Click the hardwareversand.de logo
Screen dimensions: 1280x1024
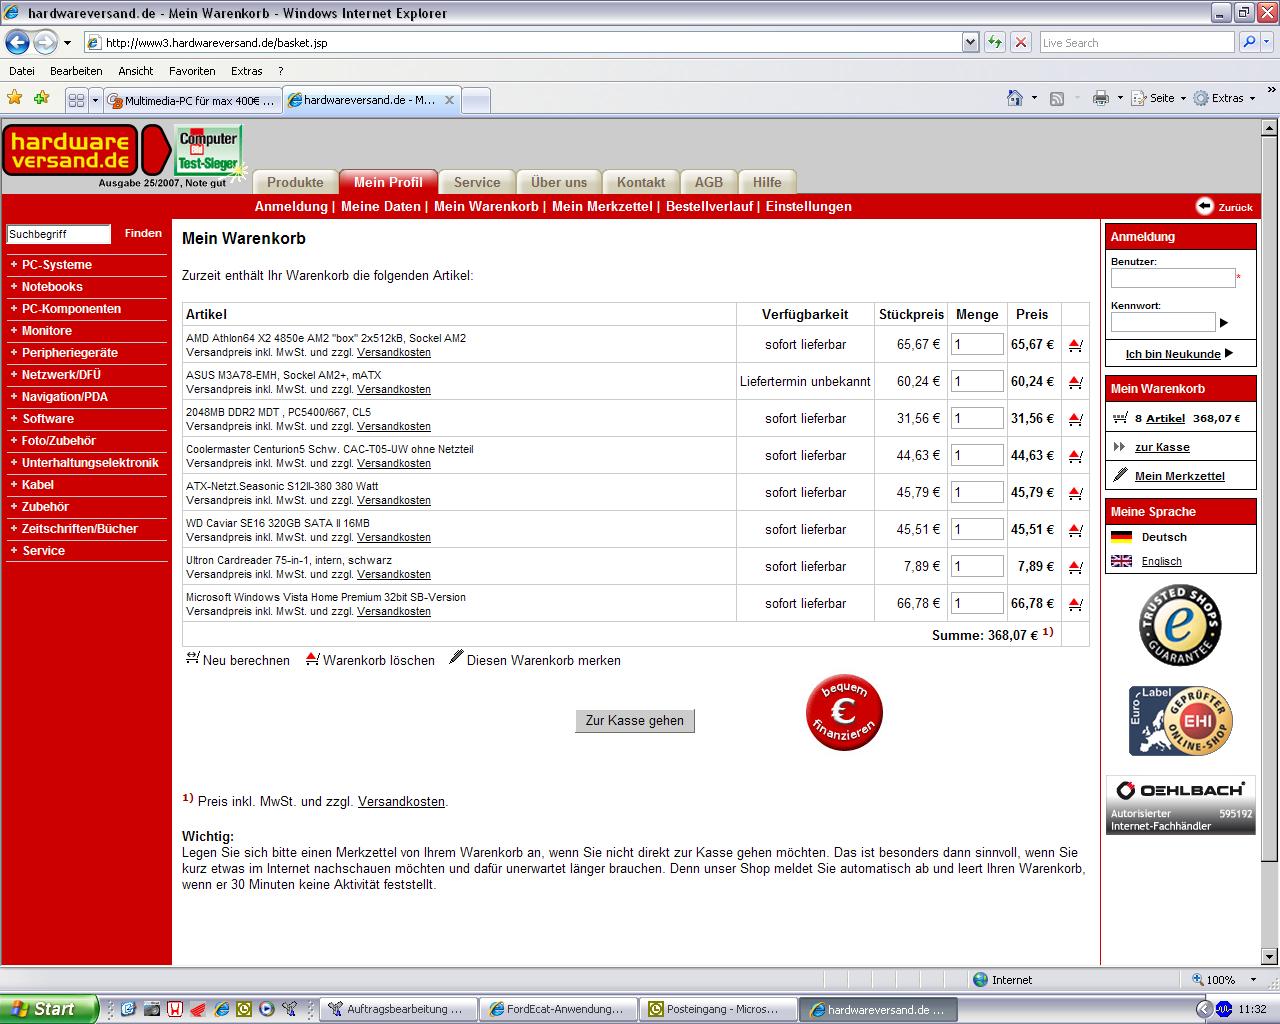coord(71,150)
